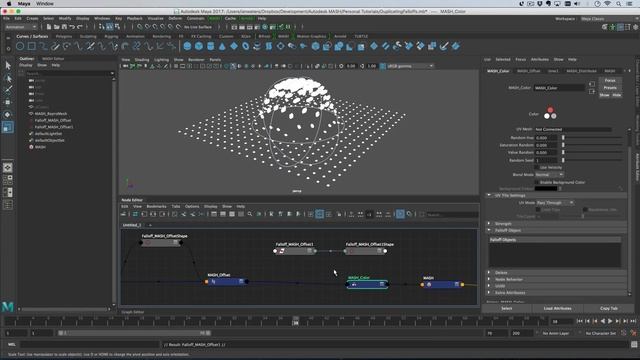Select the MASH node in Node Editor

442,284
